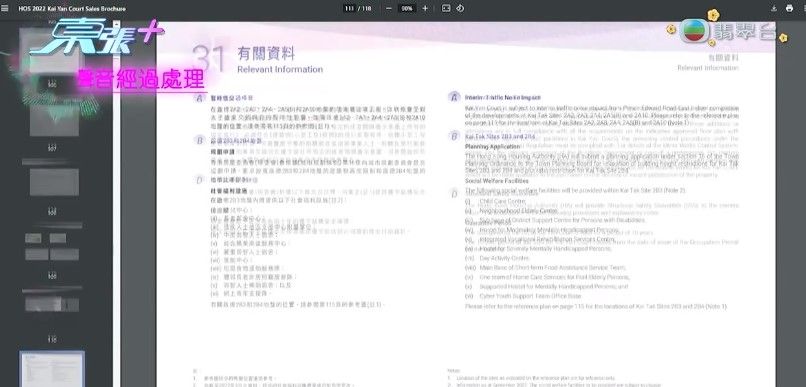Image resolution: width=806 pixels, height=387 pixels.
Task: Click the HOS 2022 Kai Yan Court title
Action: pyautogui.click(x=72, y=9)
